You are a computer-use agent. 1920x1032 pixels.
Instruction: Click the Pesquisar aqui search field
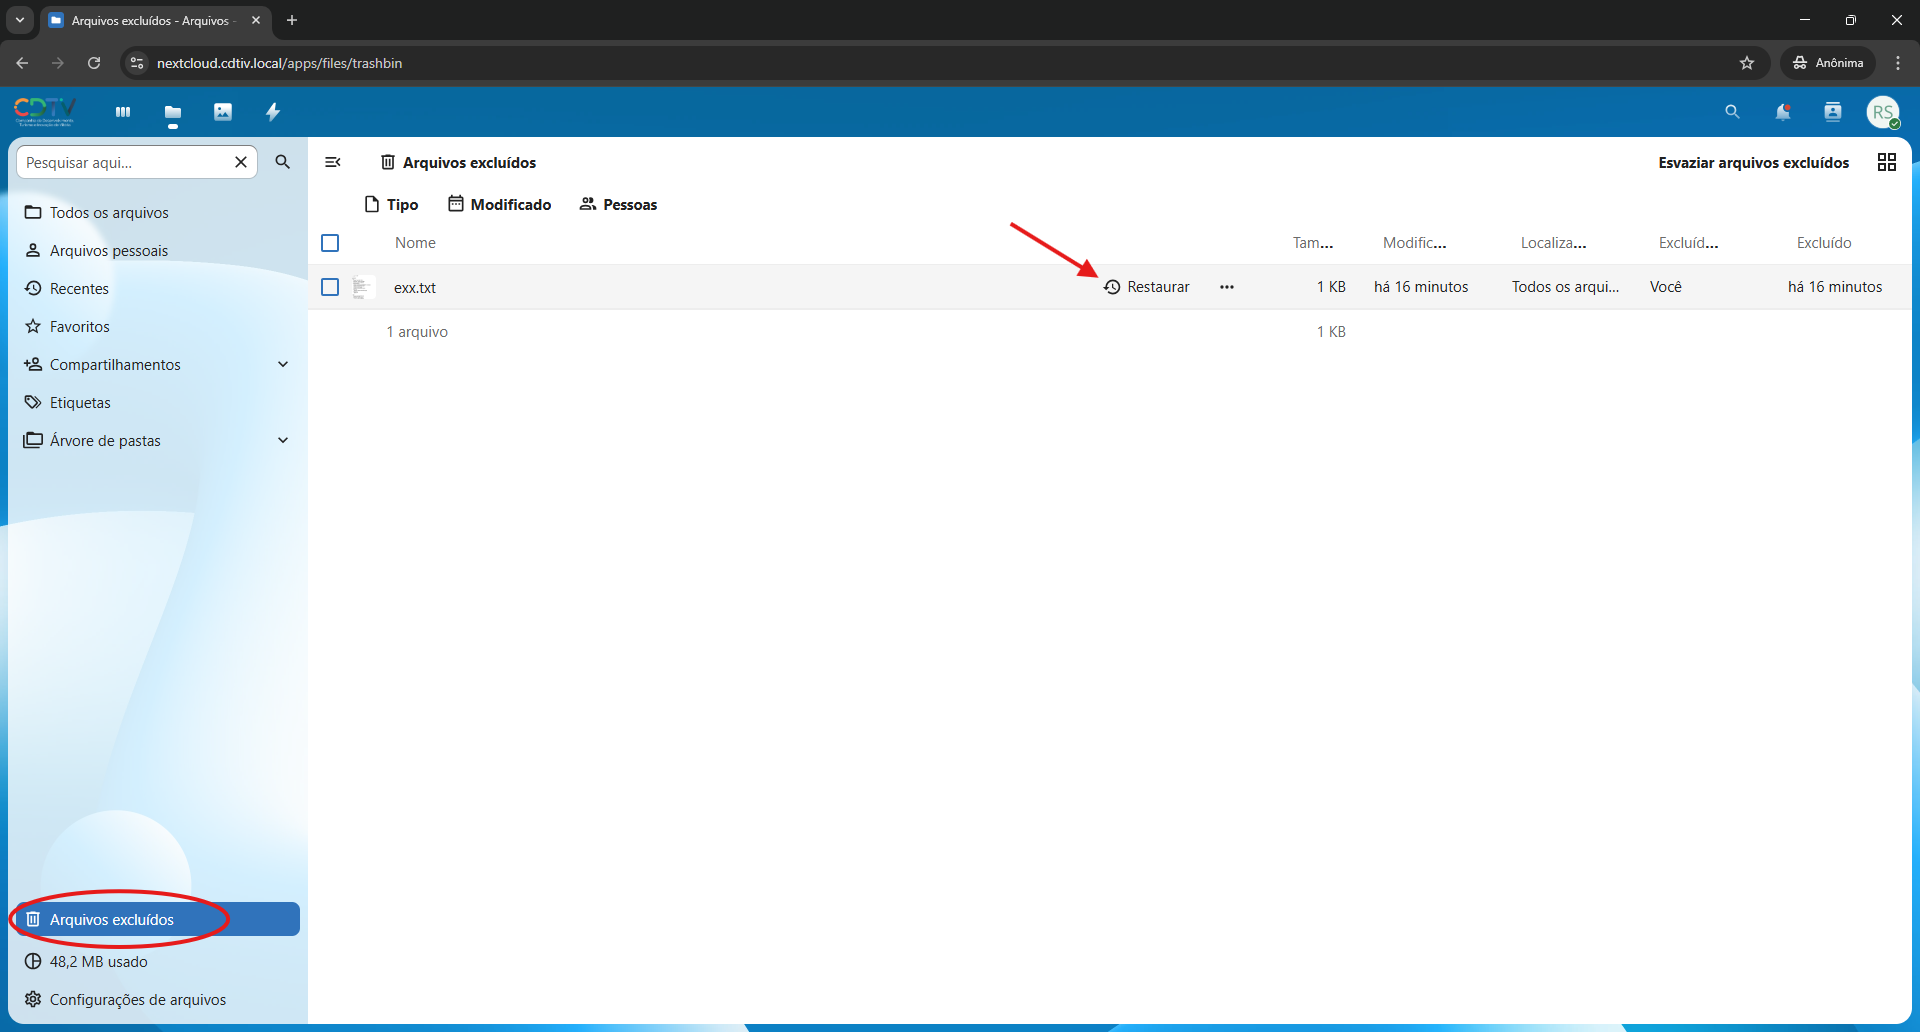point(125,162)
